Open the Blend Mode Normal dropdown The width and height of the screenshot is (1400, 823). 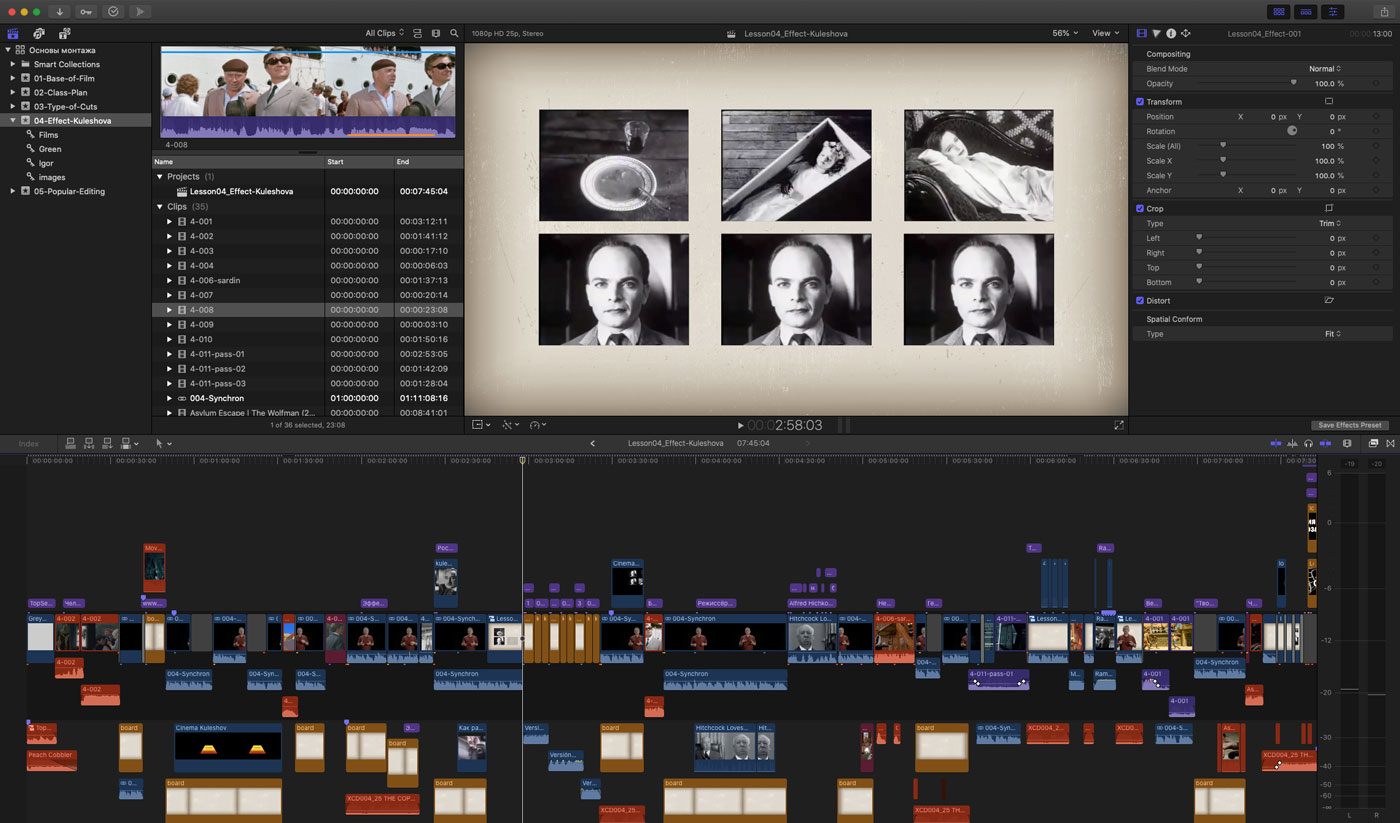(x=1325, y=69)
